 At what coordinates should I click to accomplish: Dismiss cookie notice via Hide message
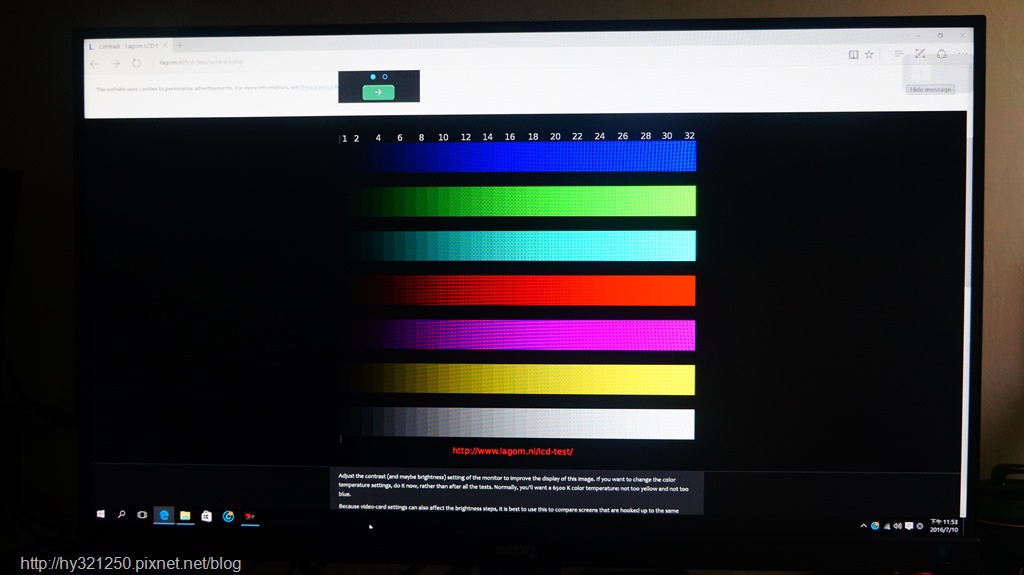pyautogui.click(x=930, y=90)
